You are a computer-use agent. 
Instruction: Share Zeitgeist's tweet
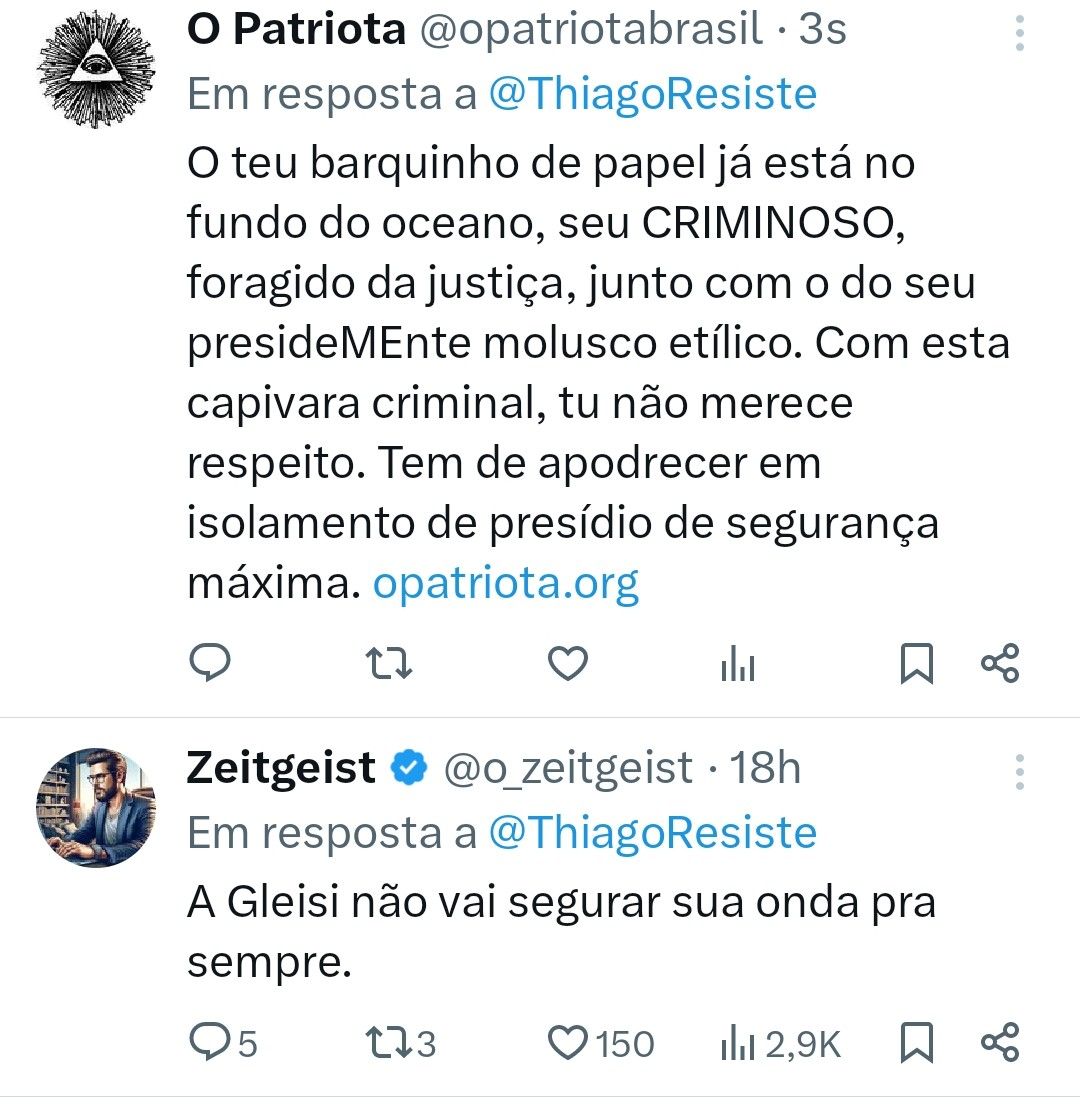tap(1000, 1043)
